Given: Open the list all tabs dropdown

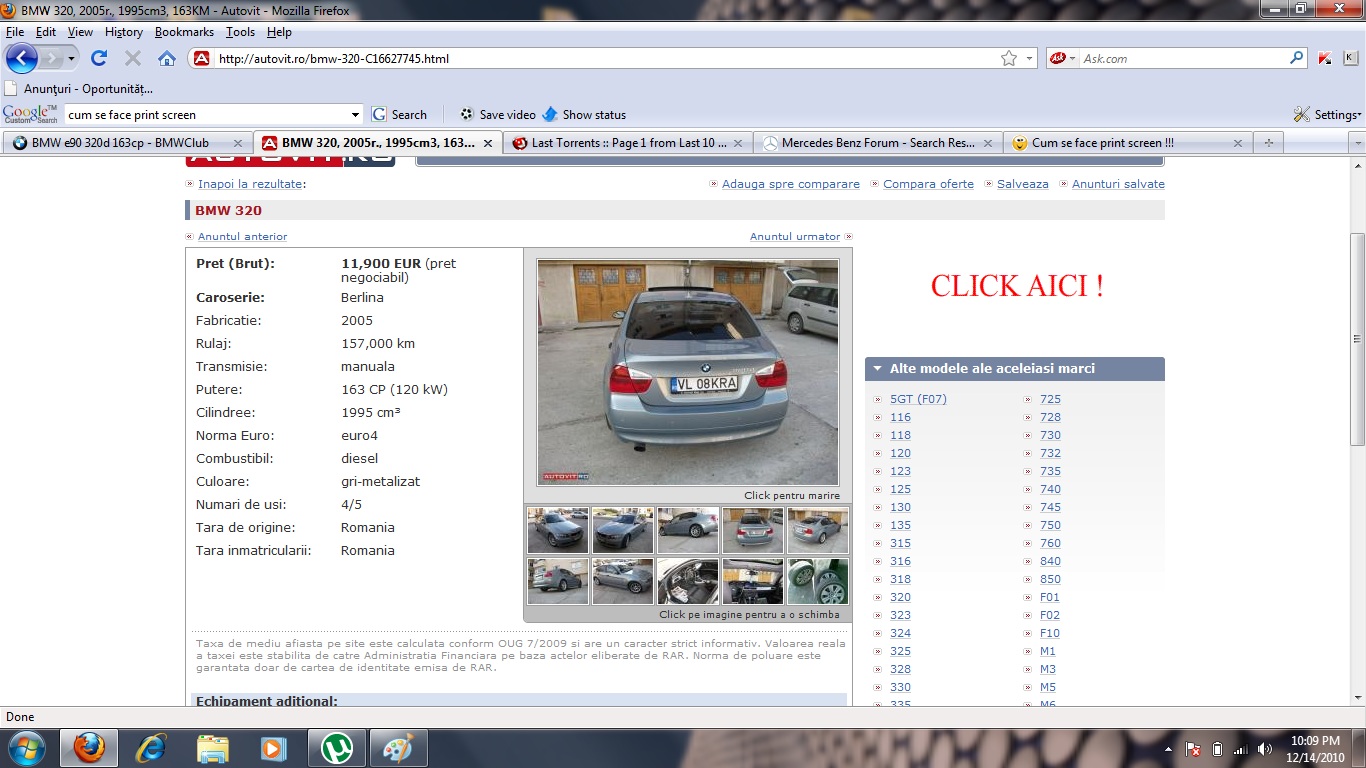Looking at the screenshot, I should (1357, 143).
